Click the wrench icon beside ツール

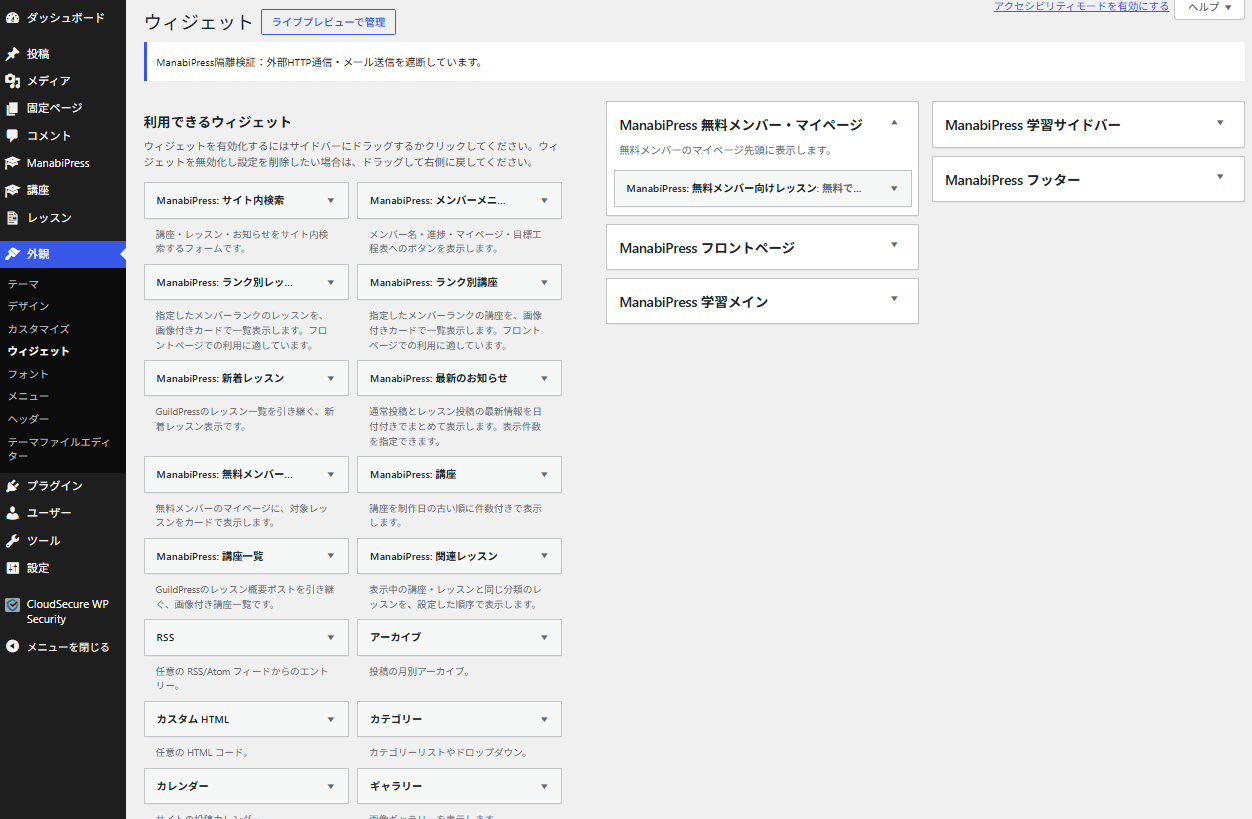tap(12, 541)
